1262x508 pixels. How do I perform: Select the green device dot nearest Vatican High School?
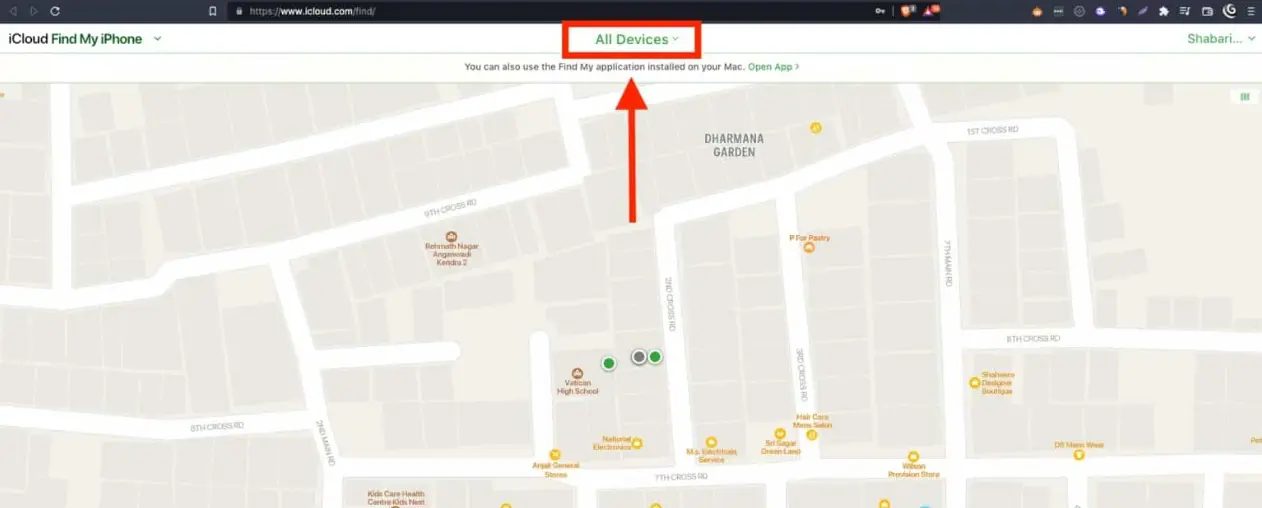coord(608,363)
